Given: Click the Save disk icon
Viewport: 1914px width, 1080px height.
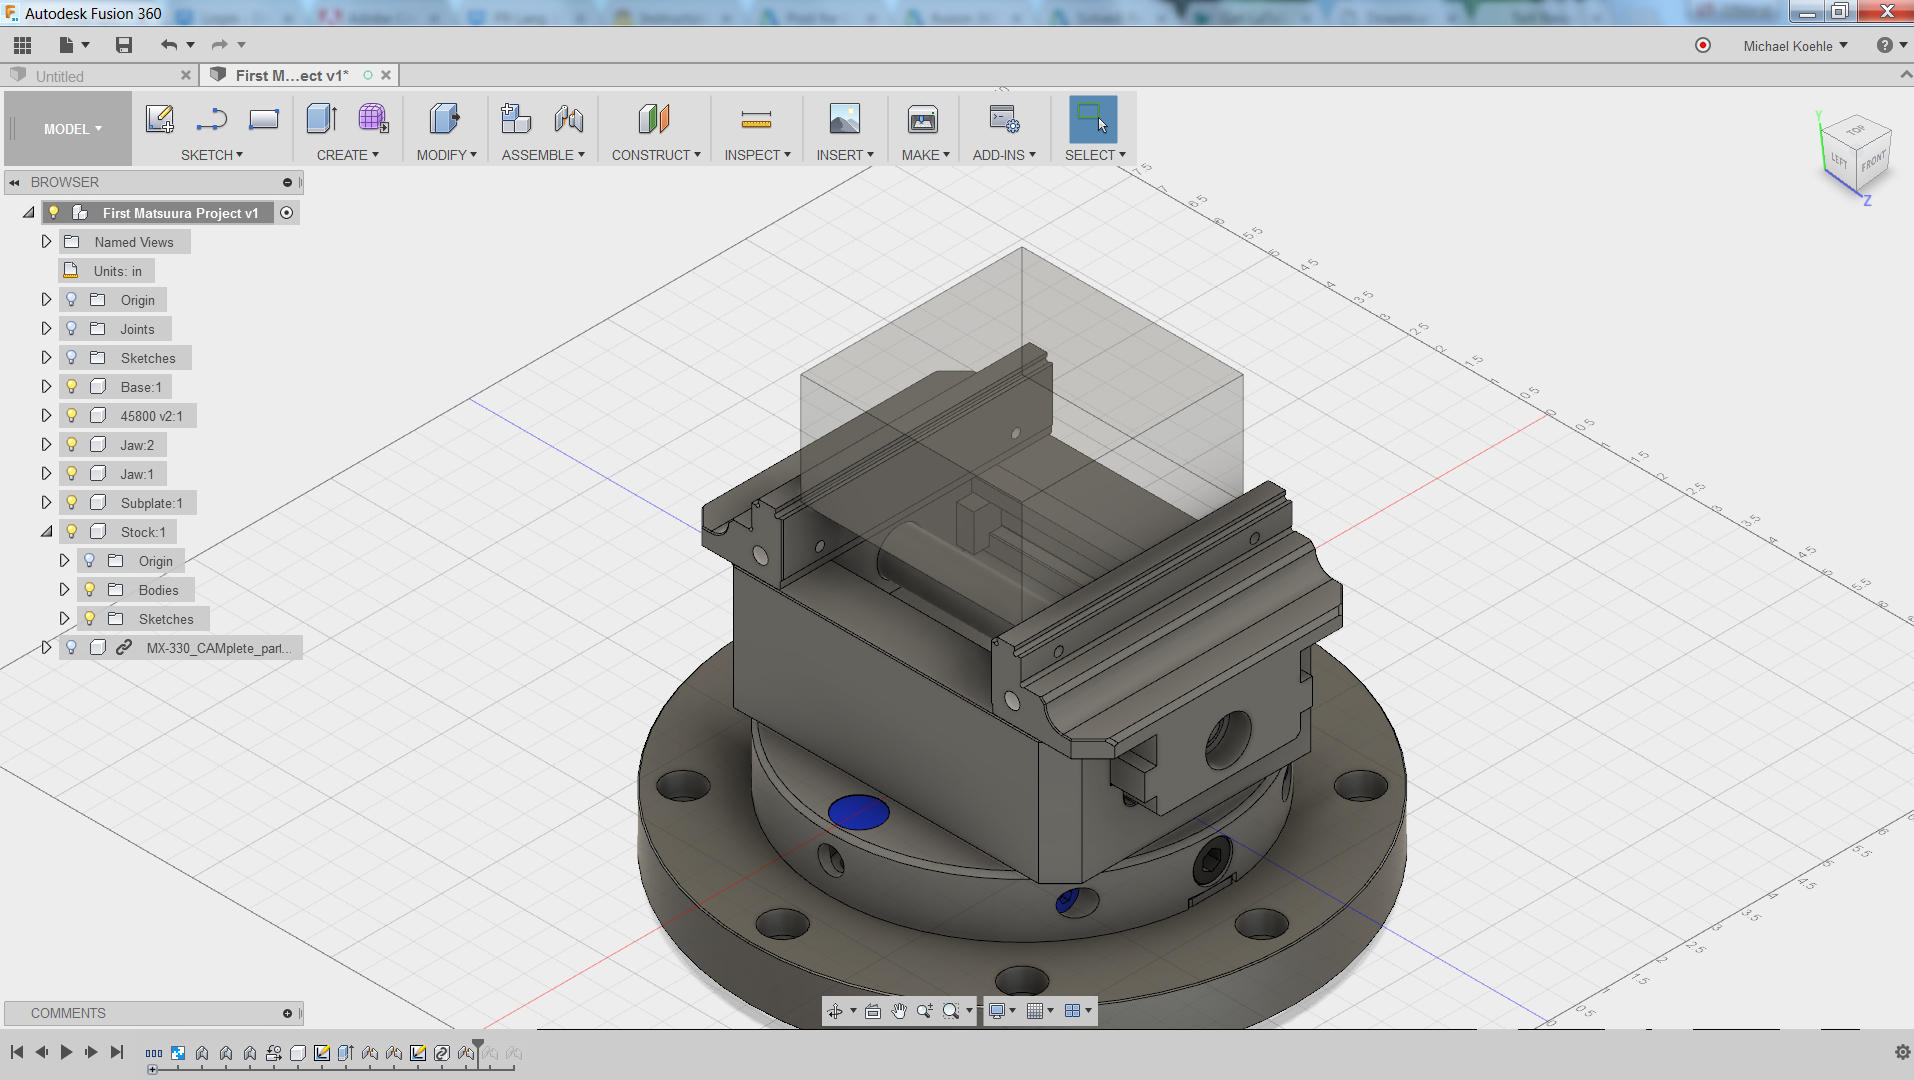Looking at the screenshot, I should pyautogui.click(x=124, y=45).
